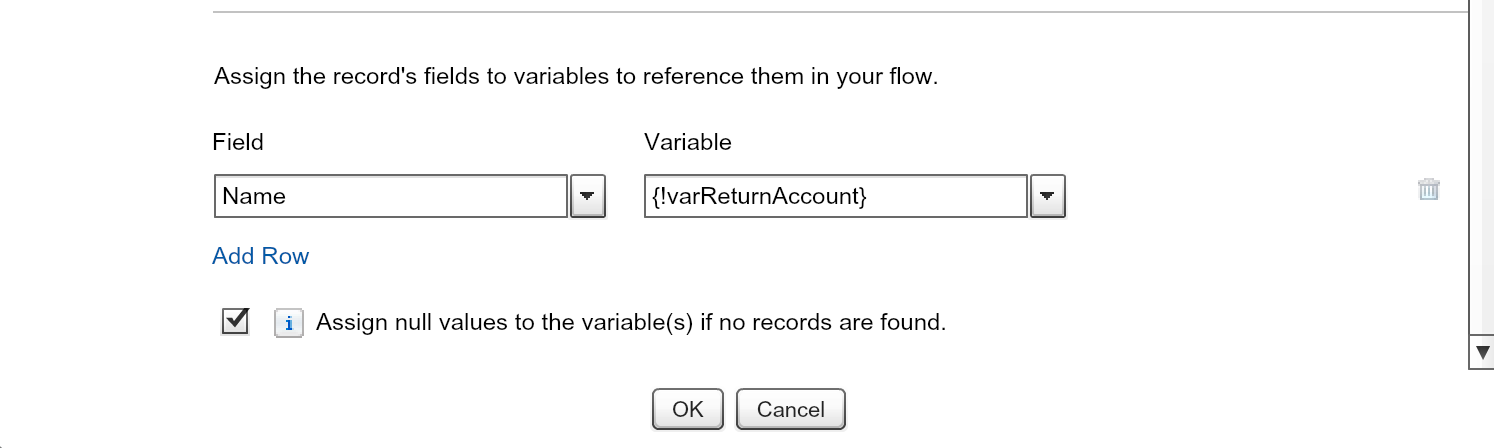1494x448 pixels.
Task: Click the Variable column label
Action: coord(688,142)
